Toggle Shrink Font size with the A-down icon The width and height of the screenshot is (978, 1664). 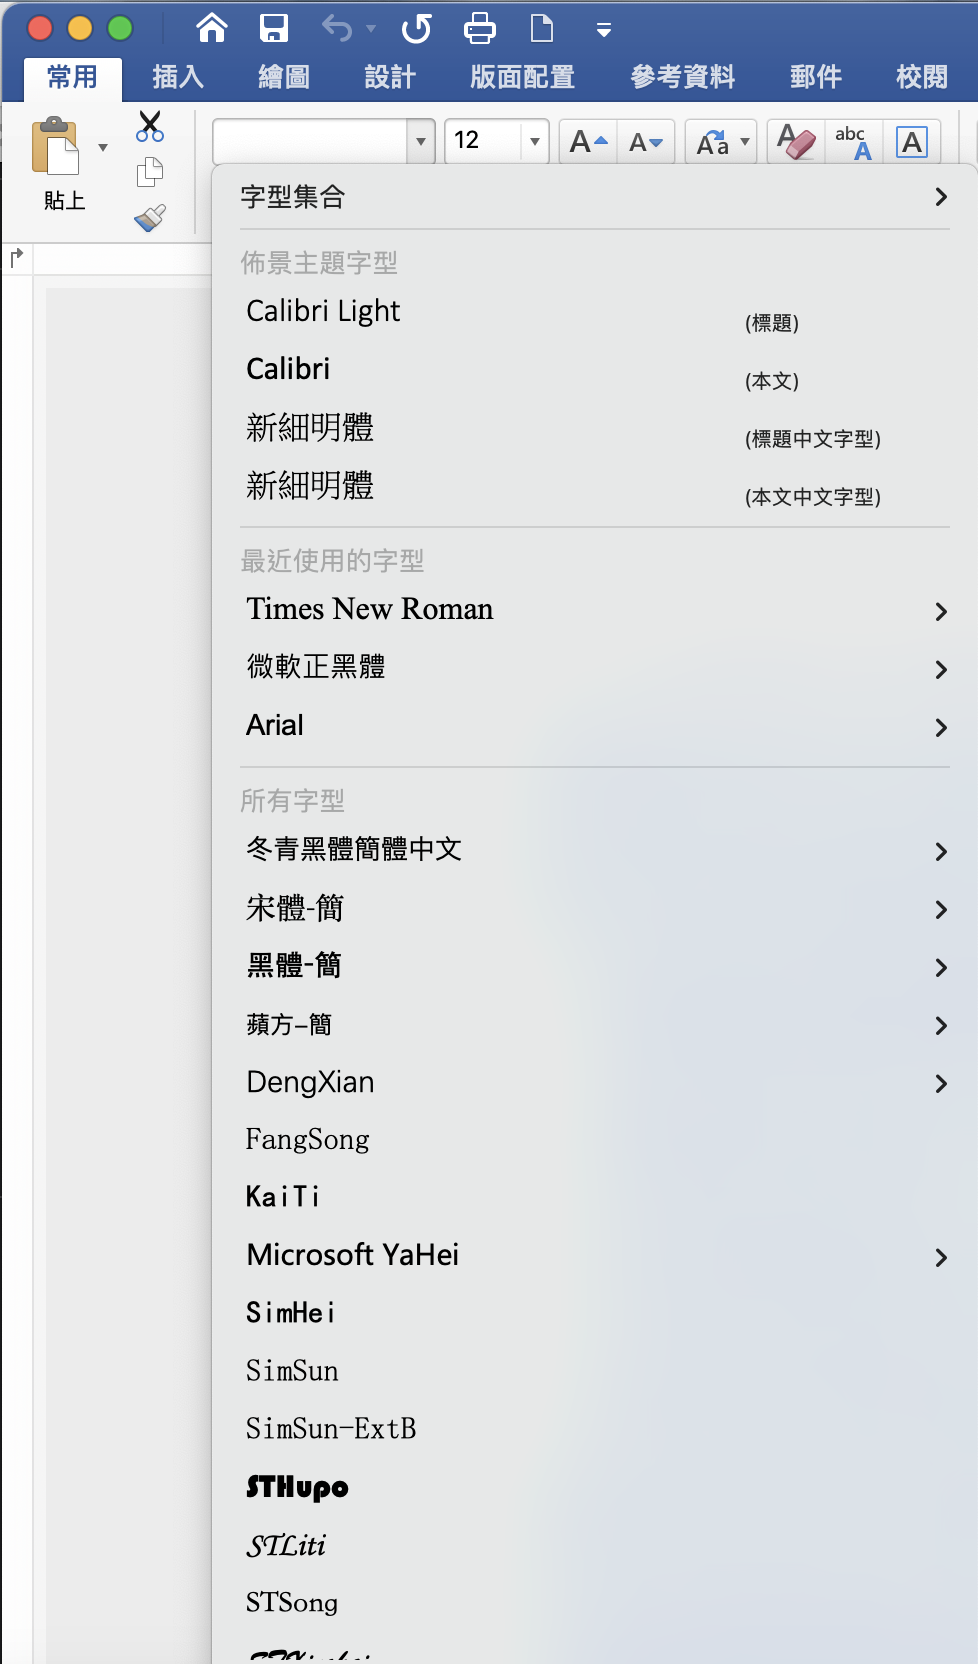(645, 141)
